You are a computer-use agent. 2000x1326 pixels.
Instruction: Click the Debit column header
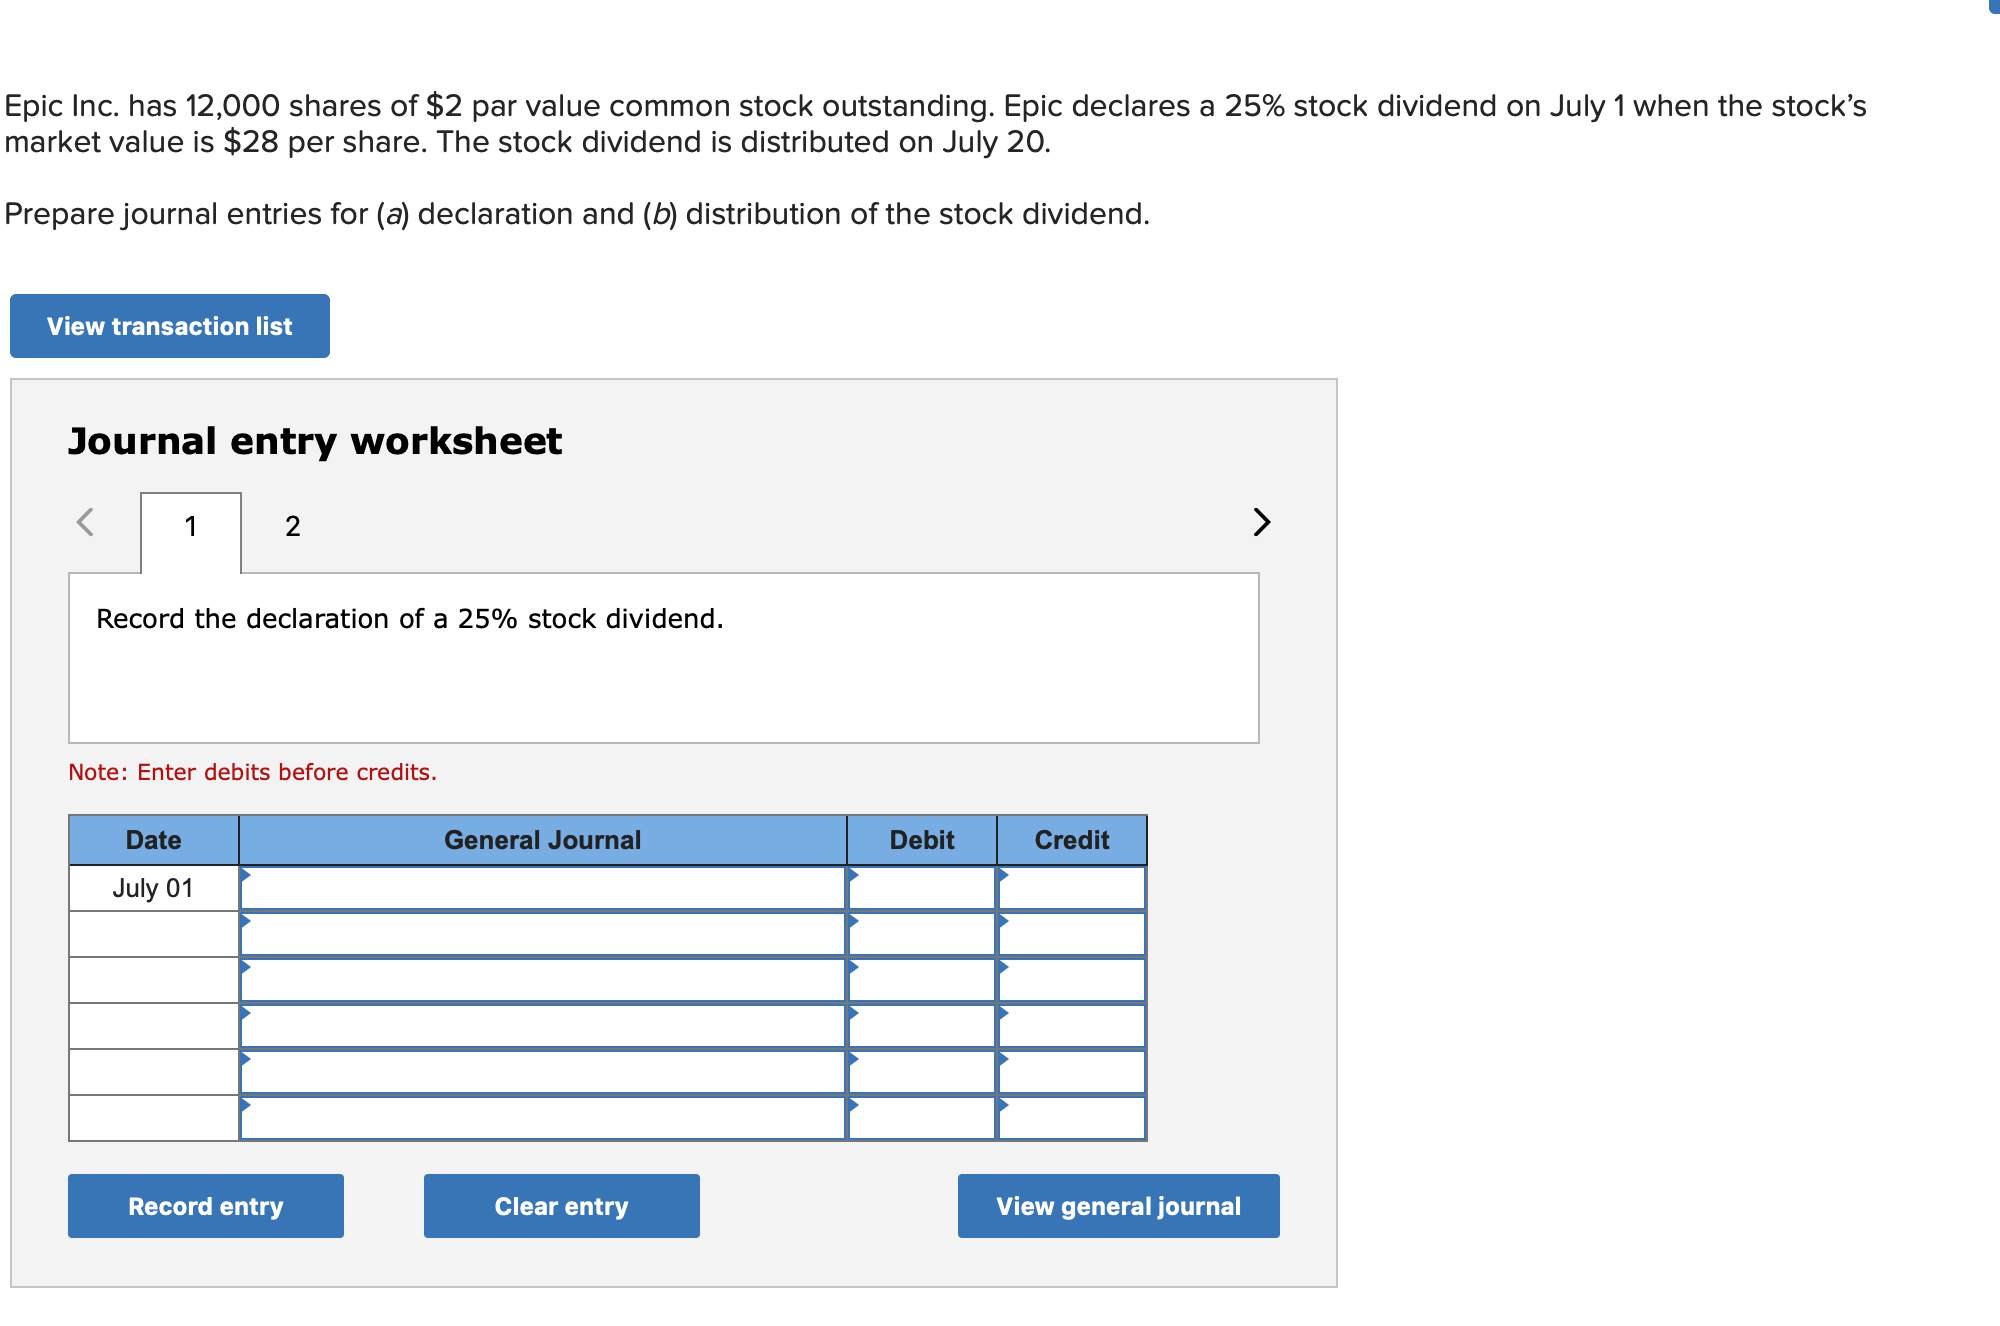[921, 840]
